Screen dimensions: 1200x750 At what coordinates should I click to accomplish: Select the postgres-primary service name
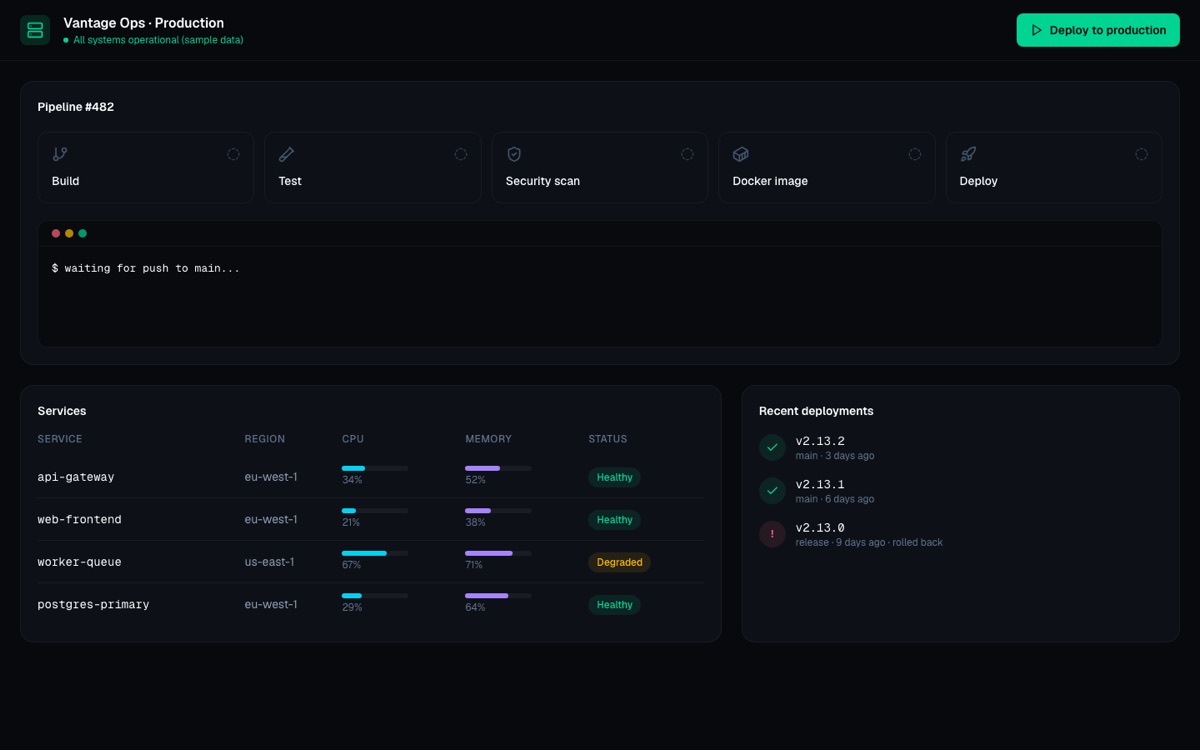(x=93, y=605)
